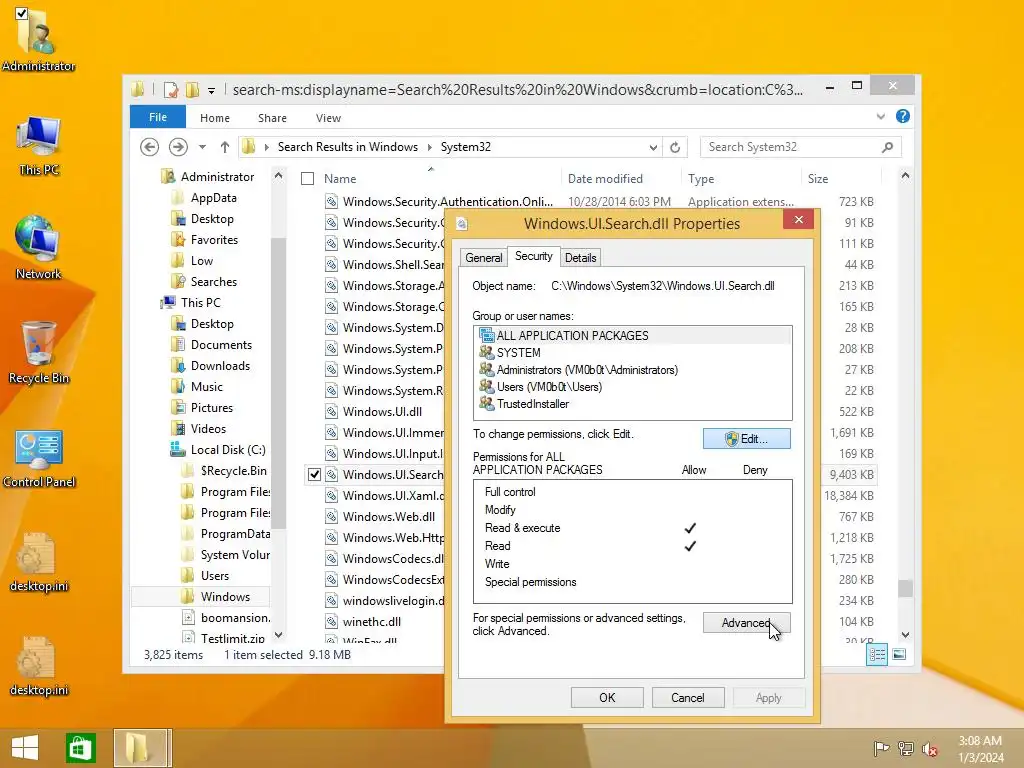Click the file list vertical scrollbar thumb

tap(905, 588)
